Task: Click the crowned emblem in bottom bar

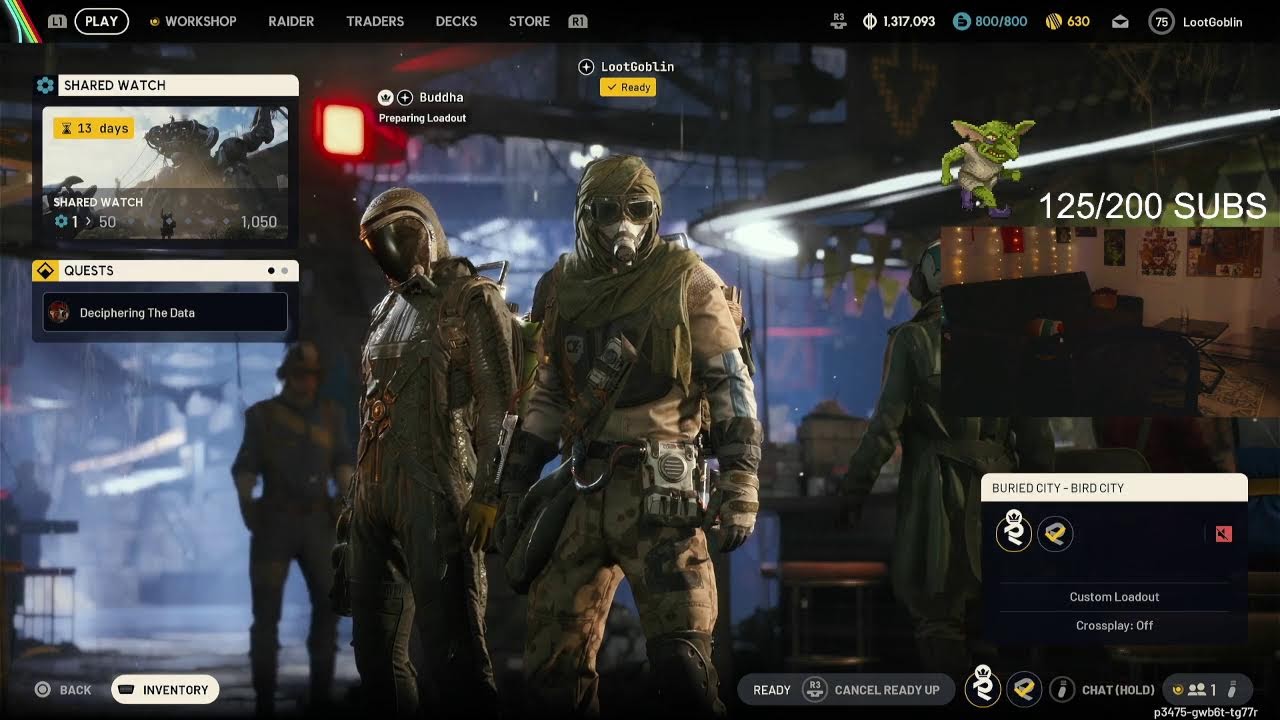Action: [982, 688]
